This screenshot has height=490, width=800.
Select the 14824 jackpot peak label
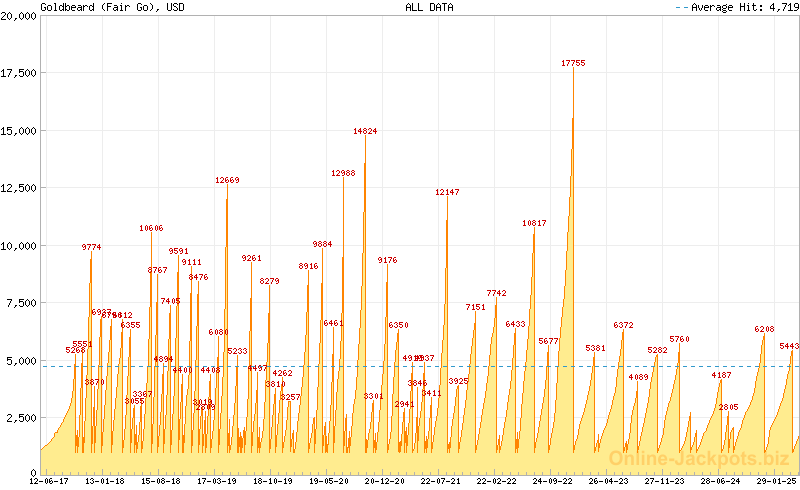365,131
